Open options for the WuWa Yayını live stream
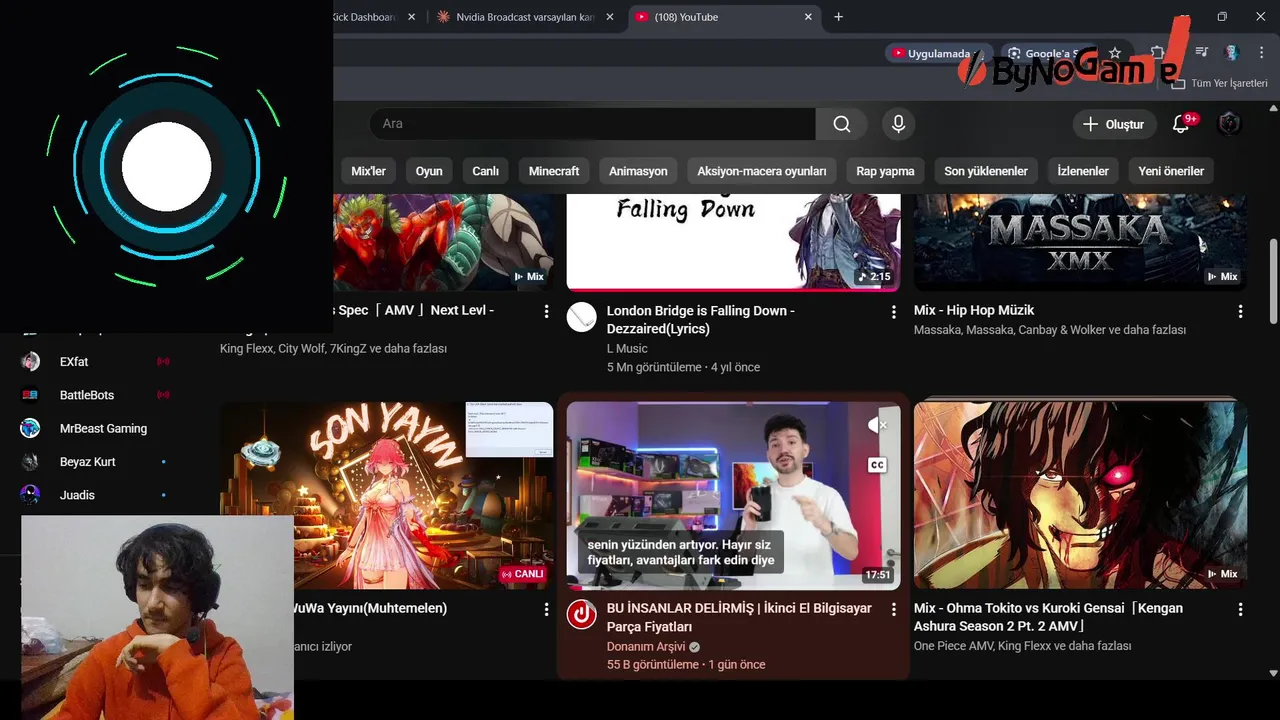 (x=546, y=610)
